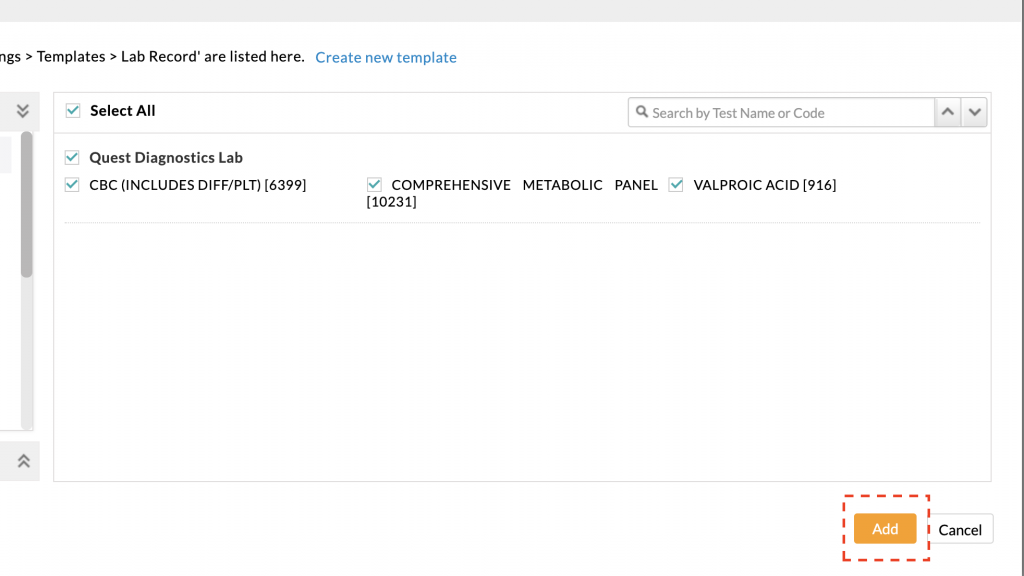The height and width of the screenshot is (576, 1024).
Task: Click the double chevron up icon
Action: (x=23, y=461)
